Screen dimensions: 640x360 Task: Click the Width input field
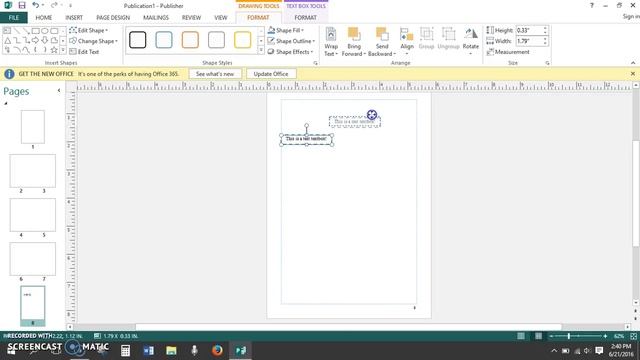coord(529,41)
